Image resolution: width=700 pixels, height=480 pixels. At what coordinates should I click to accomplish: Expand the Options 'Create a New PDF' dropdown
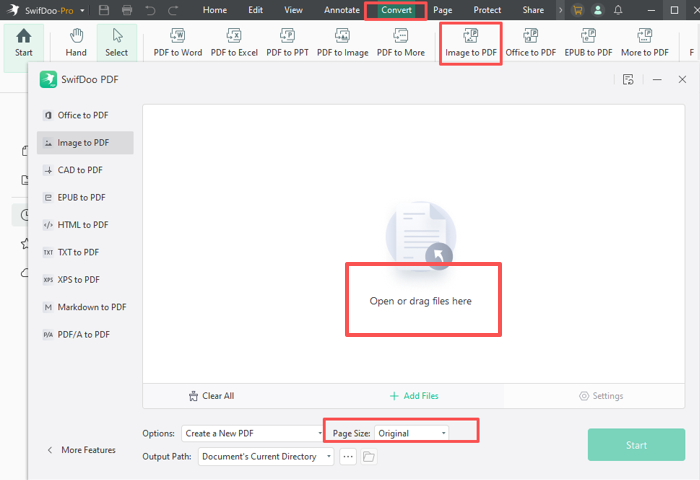pyautogui.click(x=252, y=433)
